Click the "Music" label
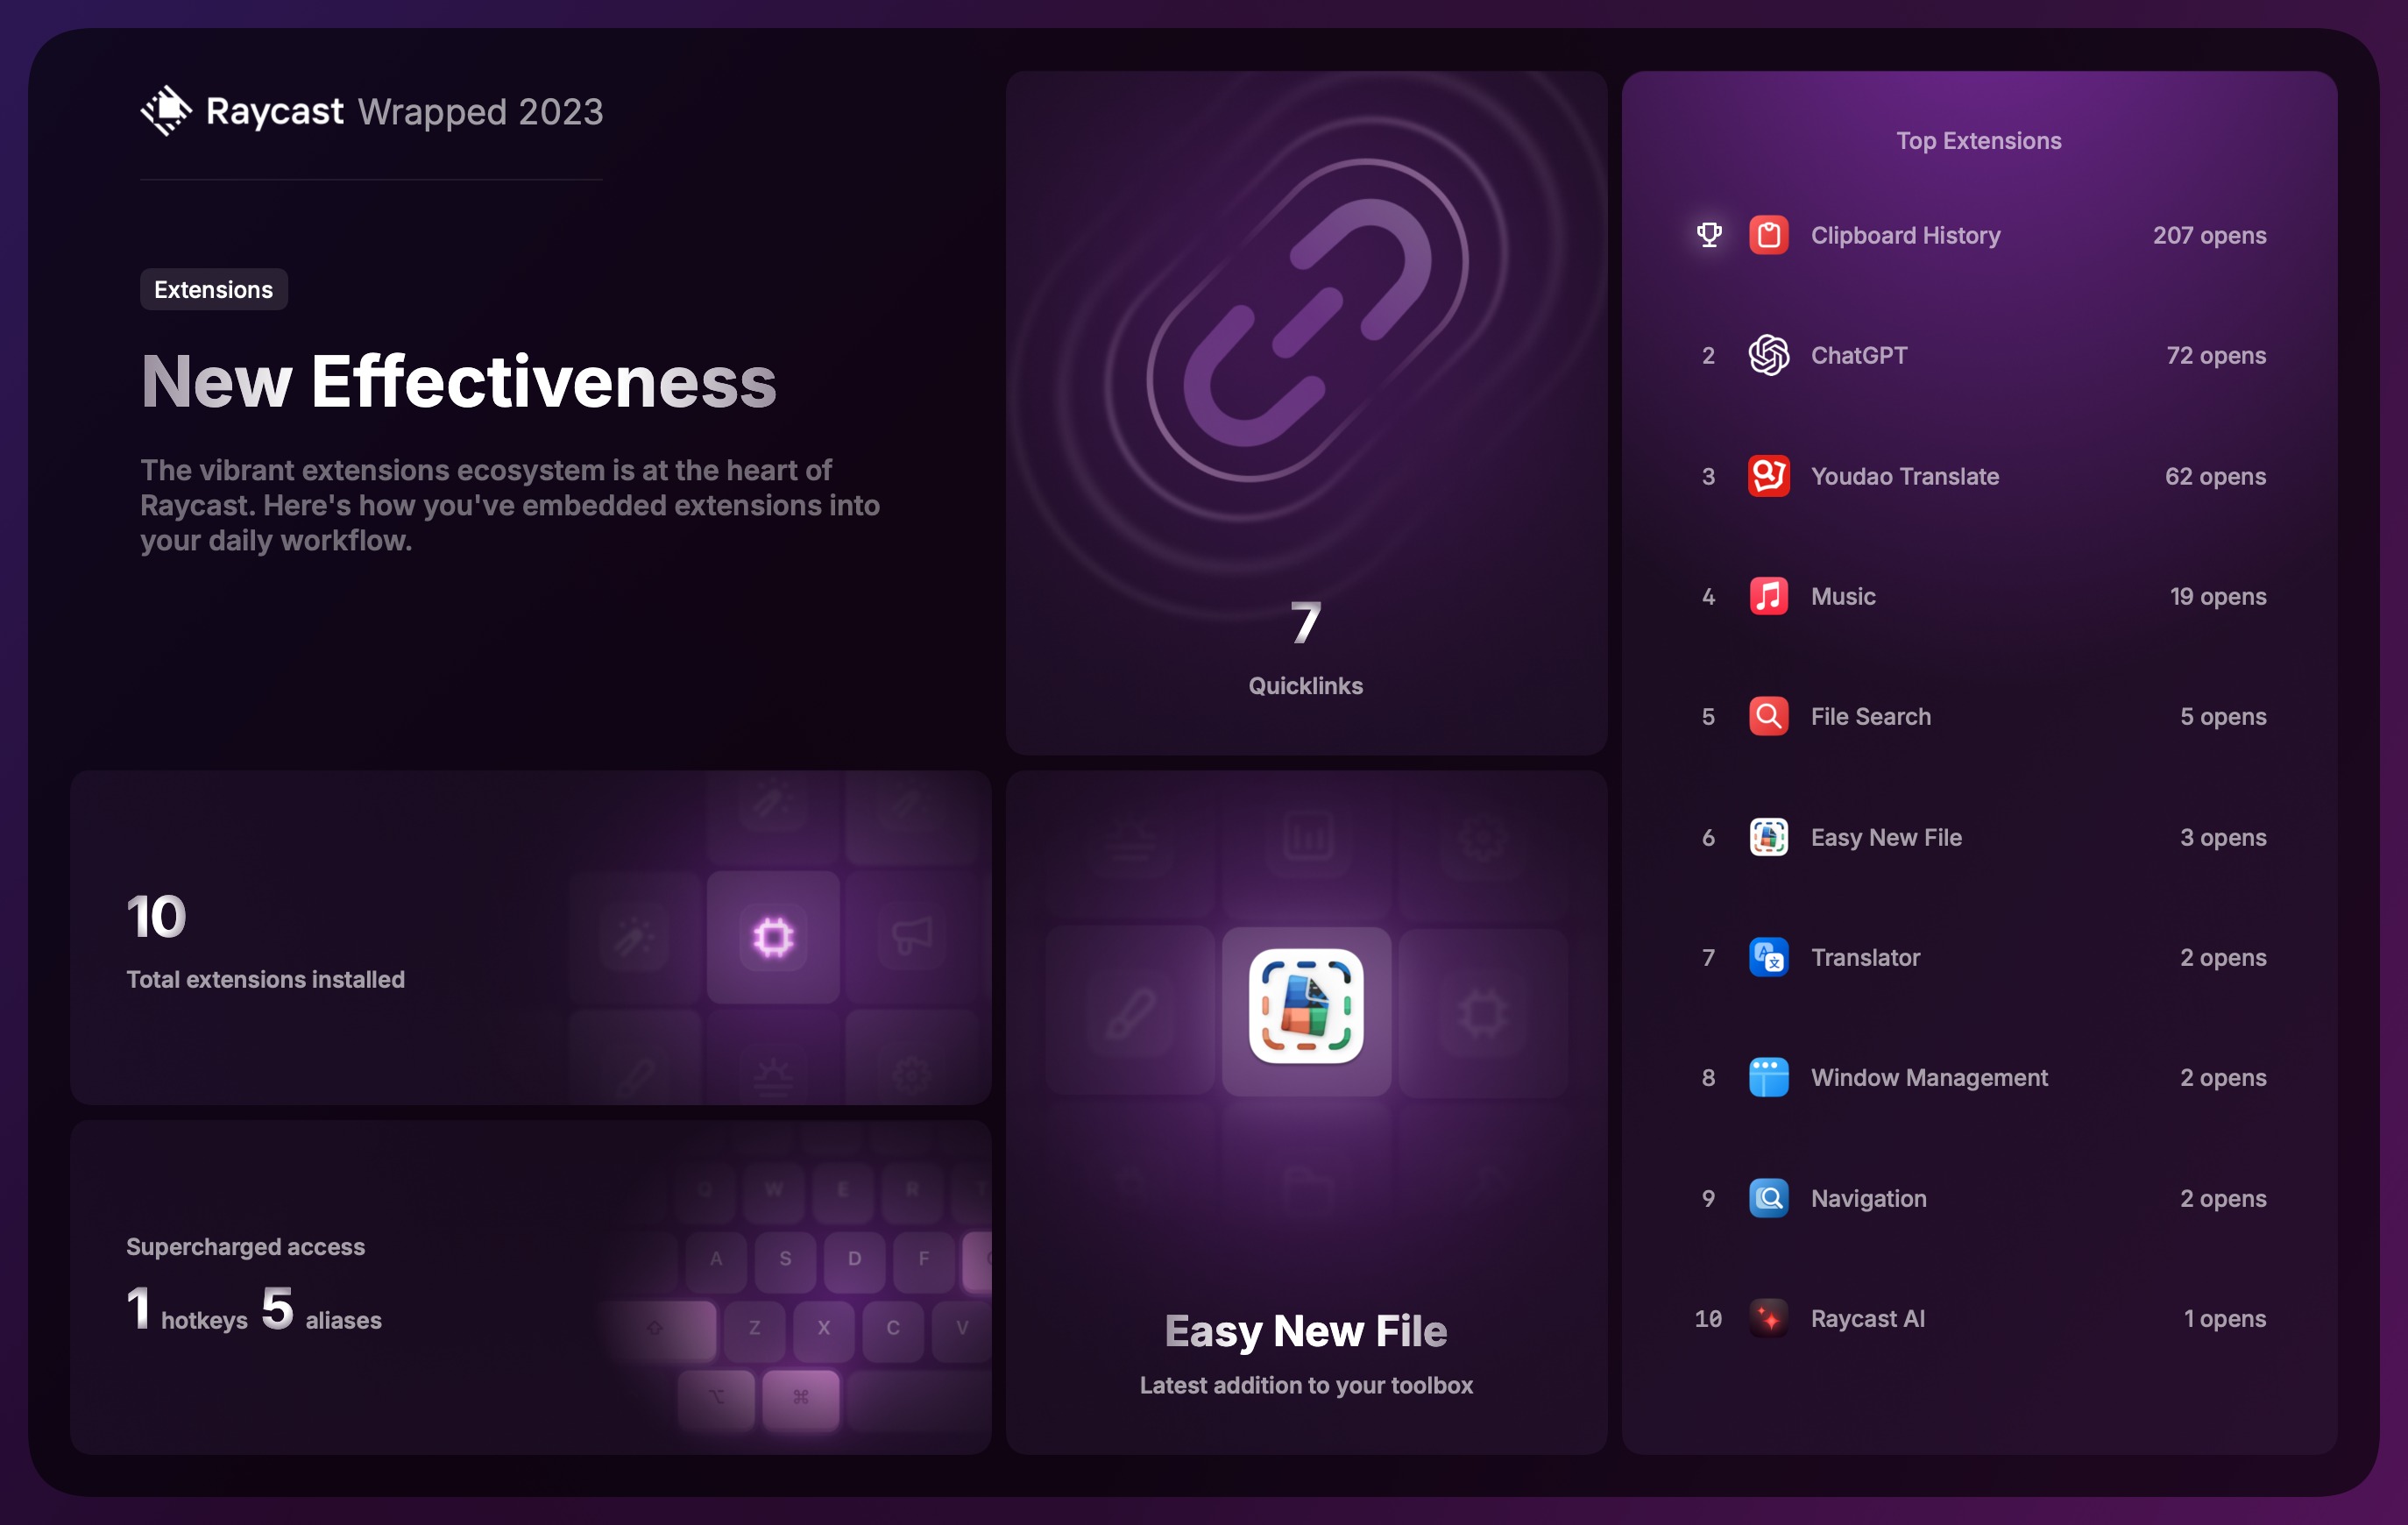This screenshot has height=1525, width=2408. pyautogui.click(x=1843, y=596)
